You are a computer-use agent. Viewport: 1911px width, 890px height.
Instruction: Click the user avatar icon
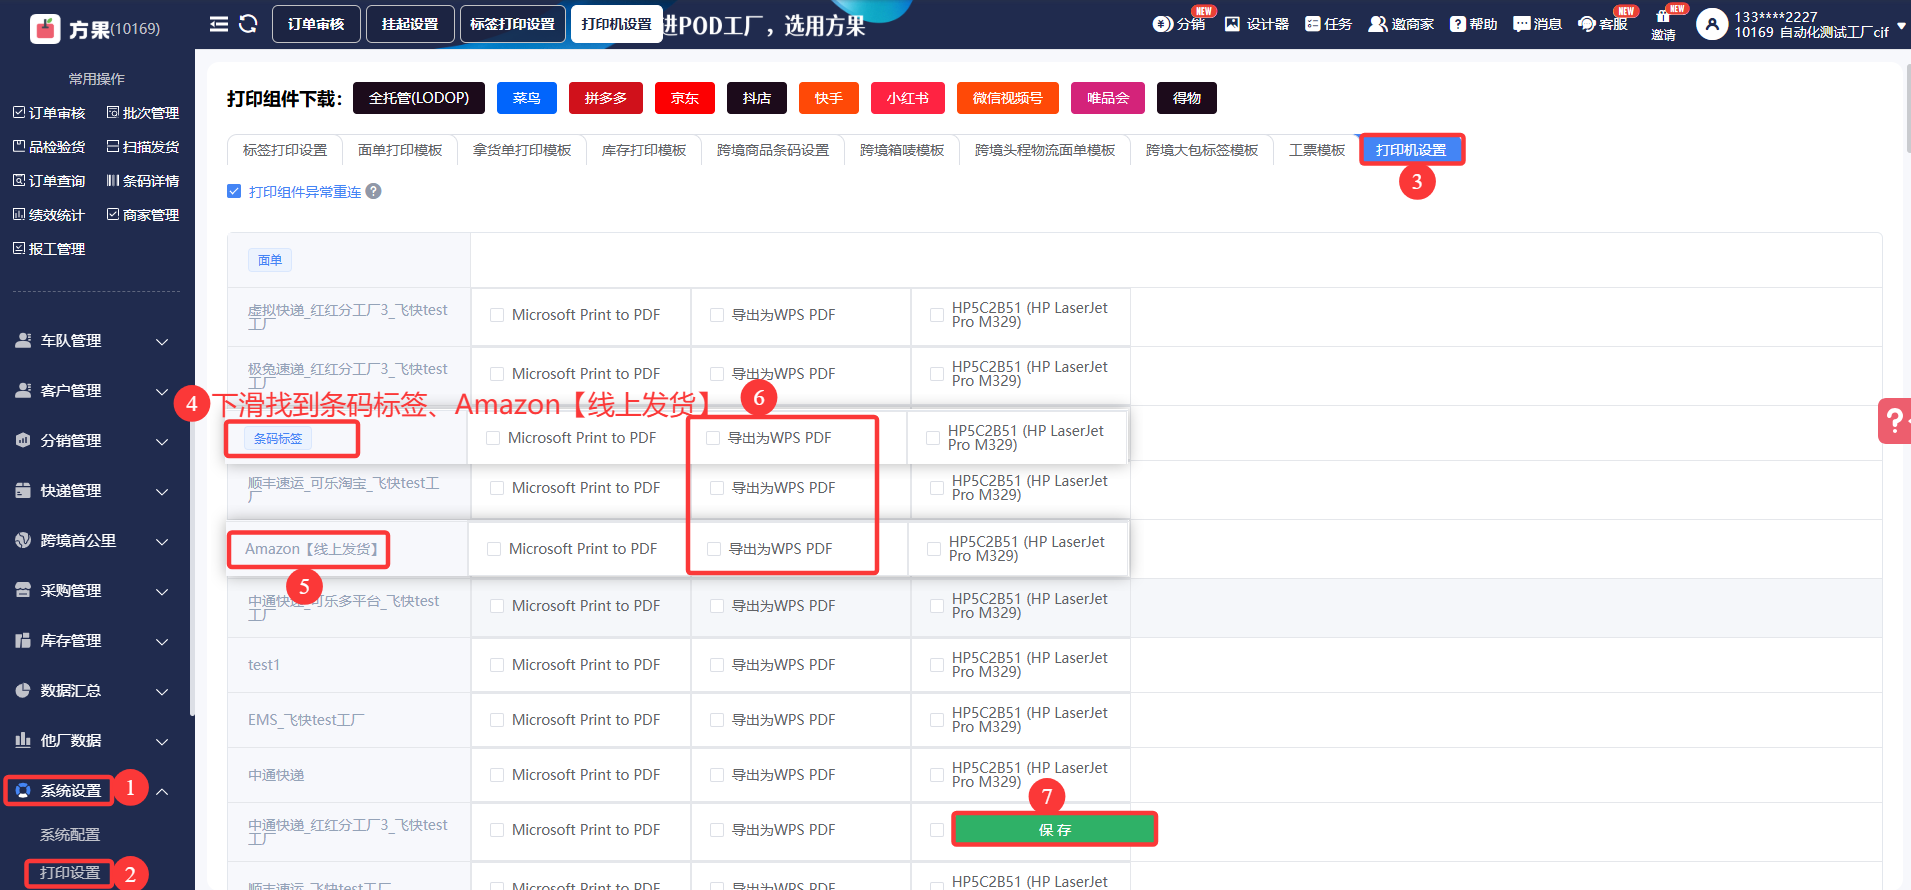[x=1712, y=24]
